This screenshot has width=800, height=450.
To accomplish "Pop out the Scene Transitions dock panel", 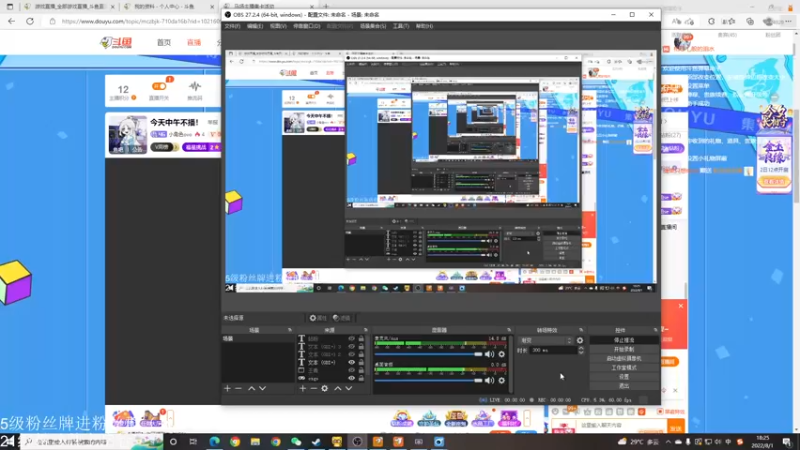I will point(581,330).
